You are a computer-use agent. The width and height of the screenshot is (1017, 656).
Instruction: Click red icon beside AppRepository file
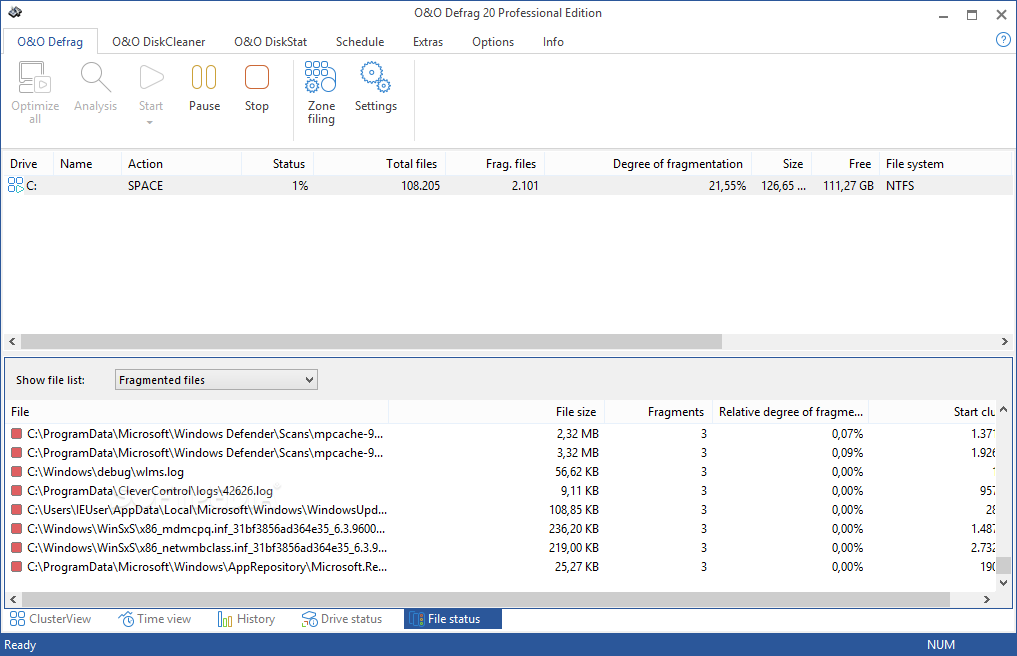coord(17,566)
